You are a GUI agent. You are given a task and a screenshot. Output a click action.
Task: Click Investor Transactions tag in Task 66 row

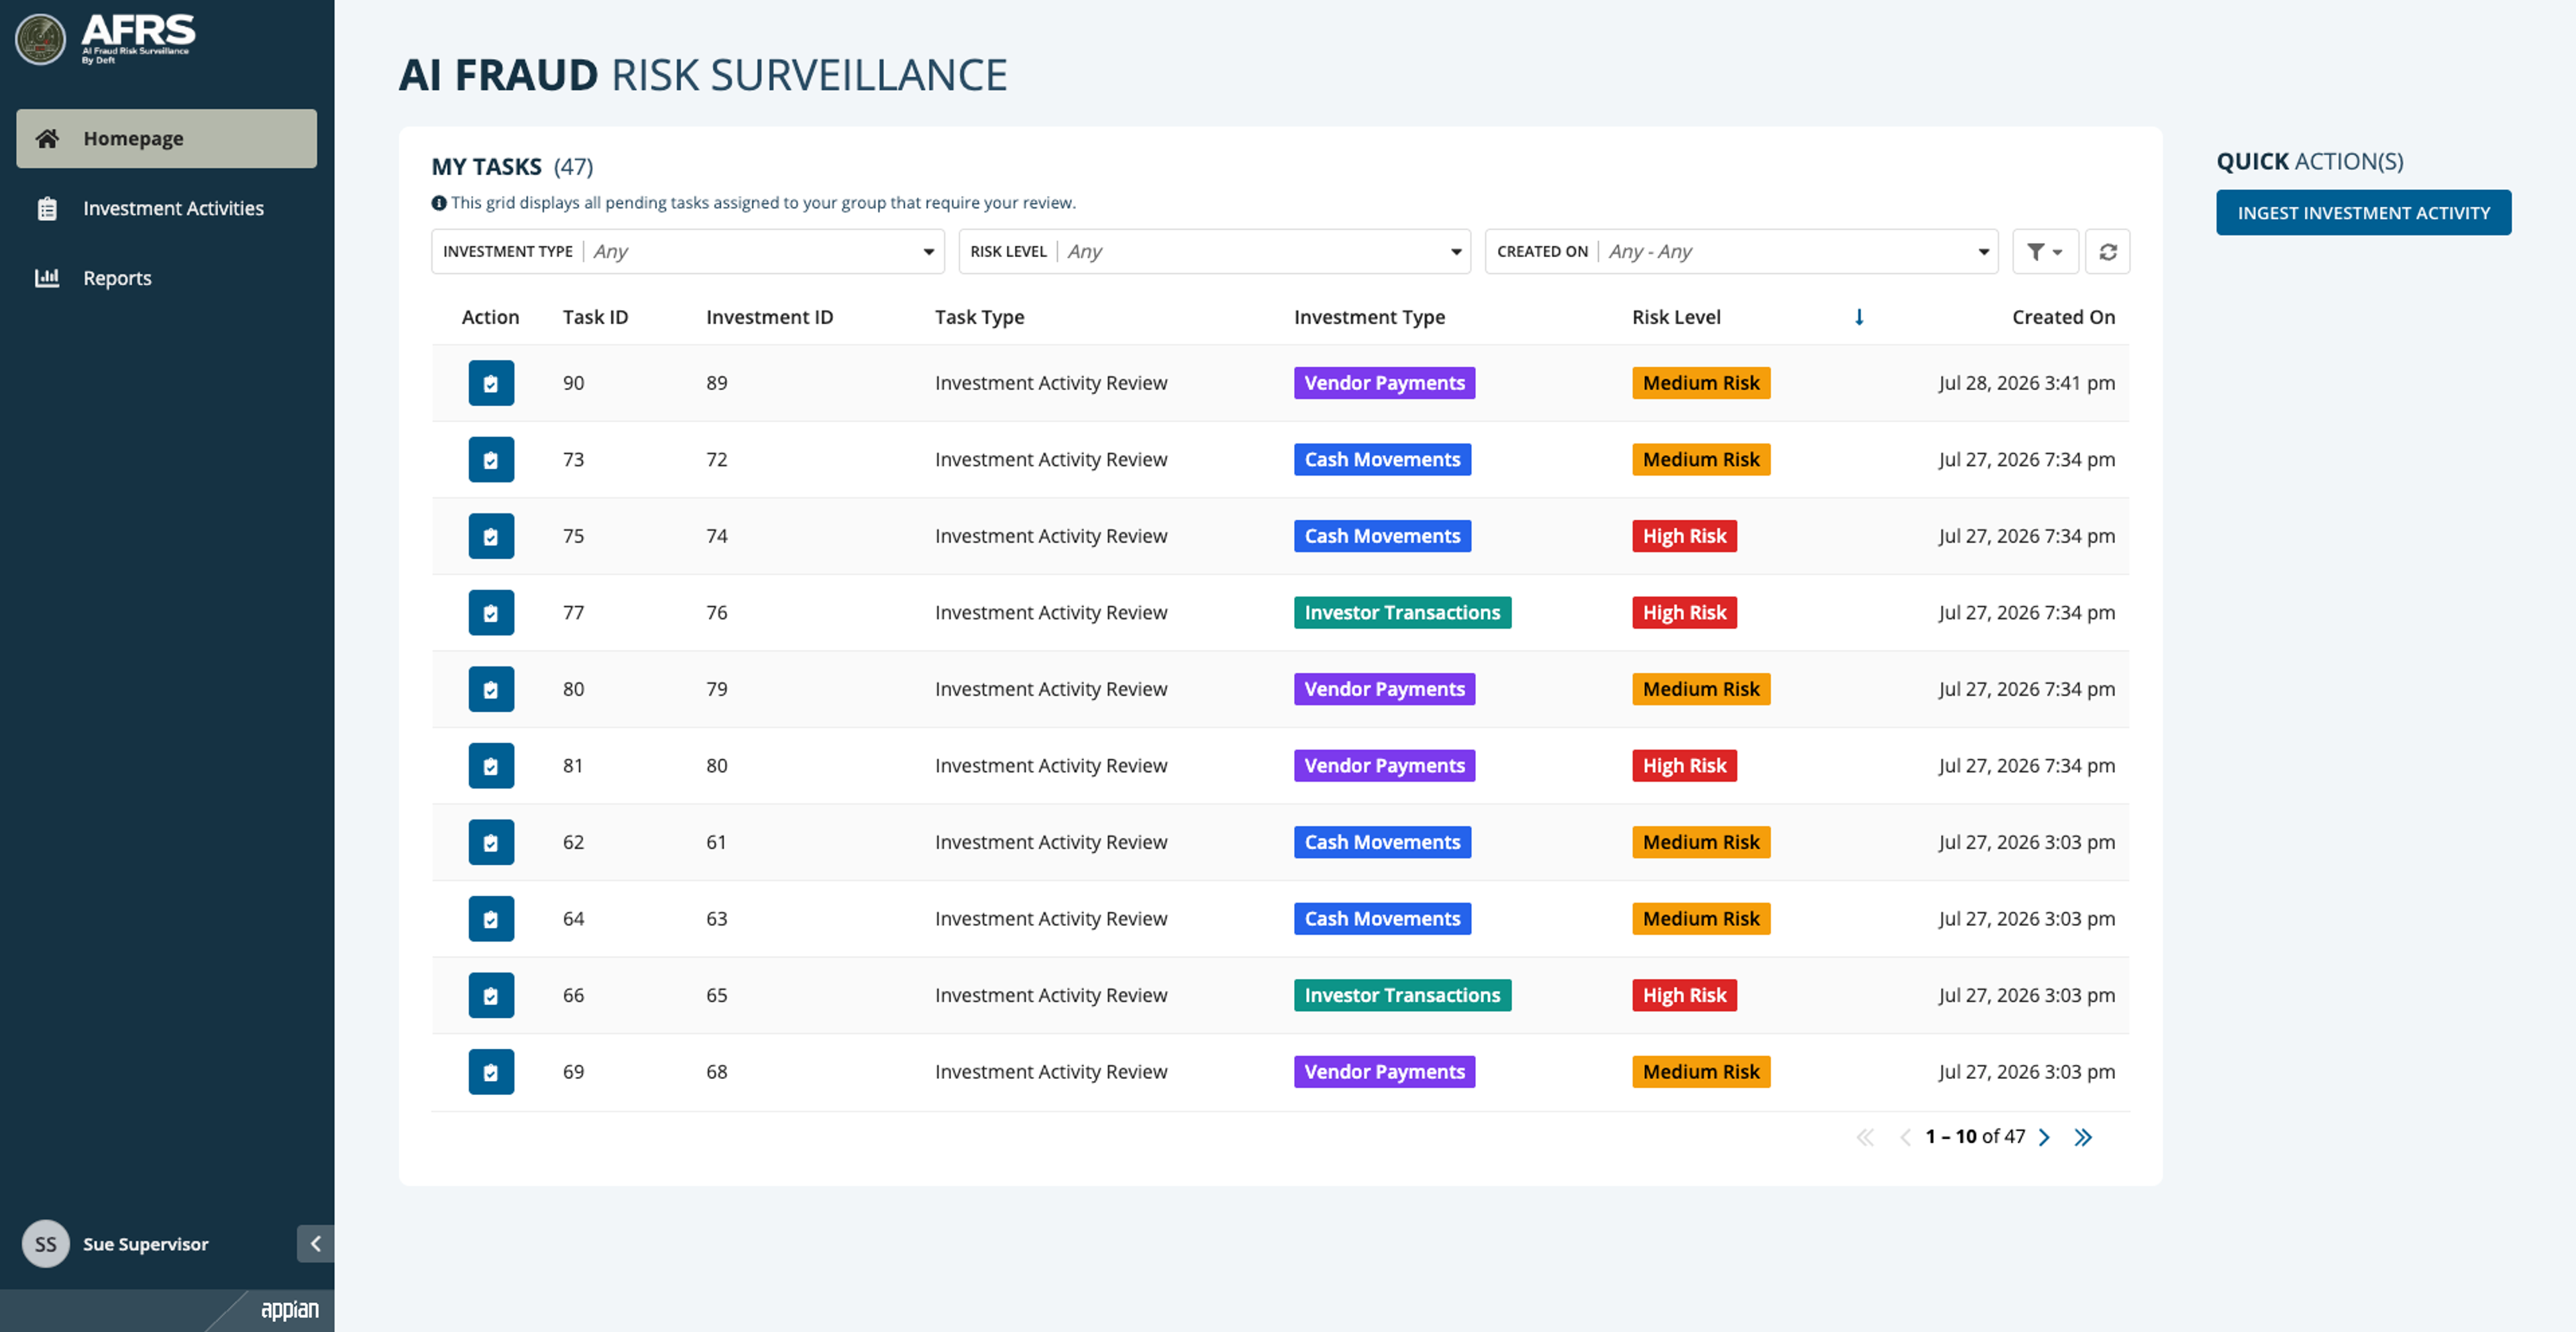(1402, 995)
